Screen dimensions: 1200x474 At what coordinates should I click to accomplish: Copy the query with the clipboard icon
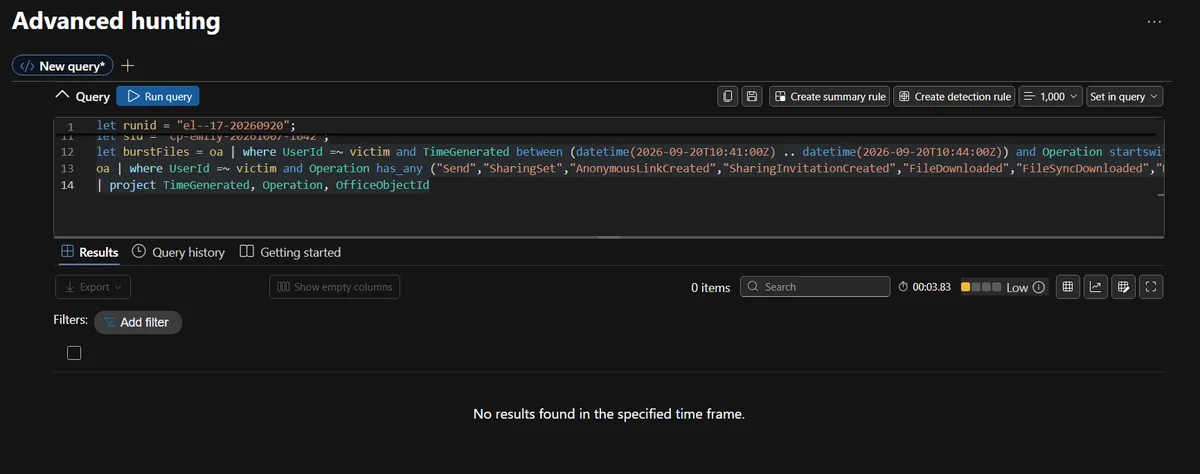click(729, 96)
